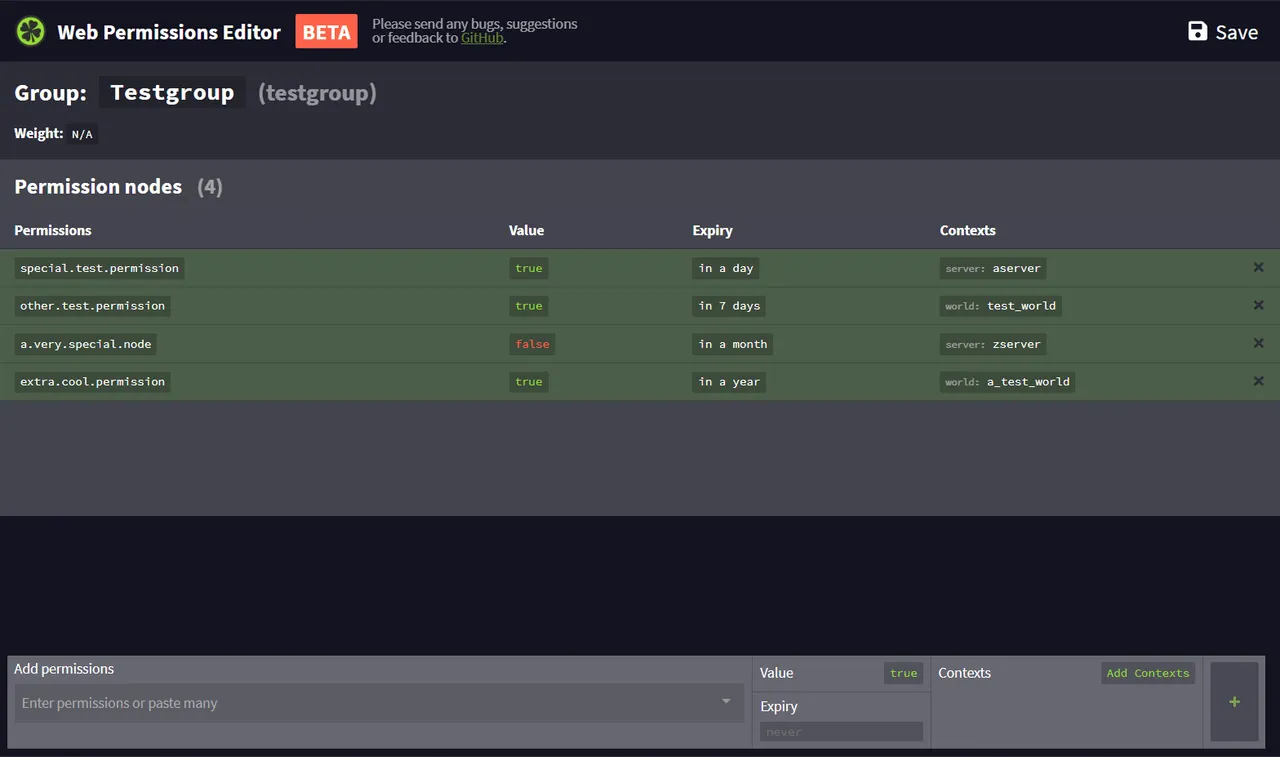Edit the 'in a day' expiry

726,268
